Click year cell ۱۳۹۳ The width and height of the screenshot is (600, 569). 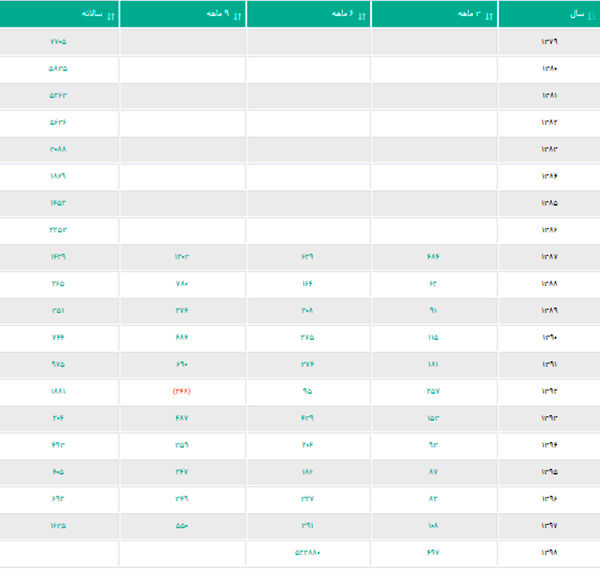point(549,418)
